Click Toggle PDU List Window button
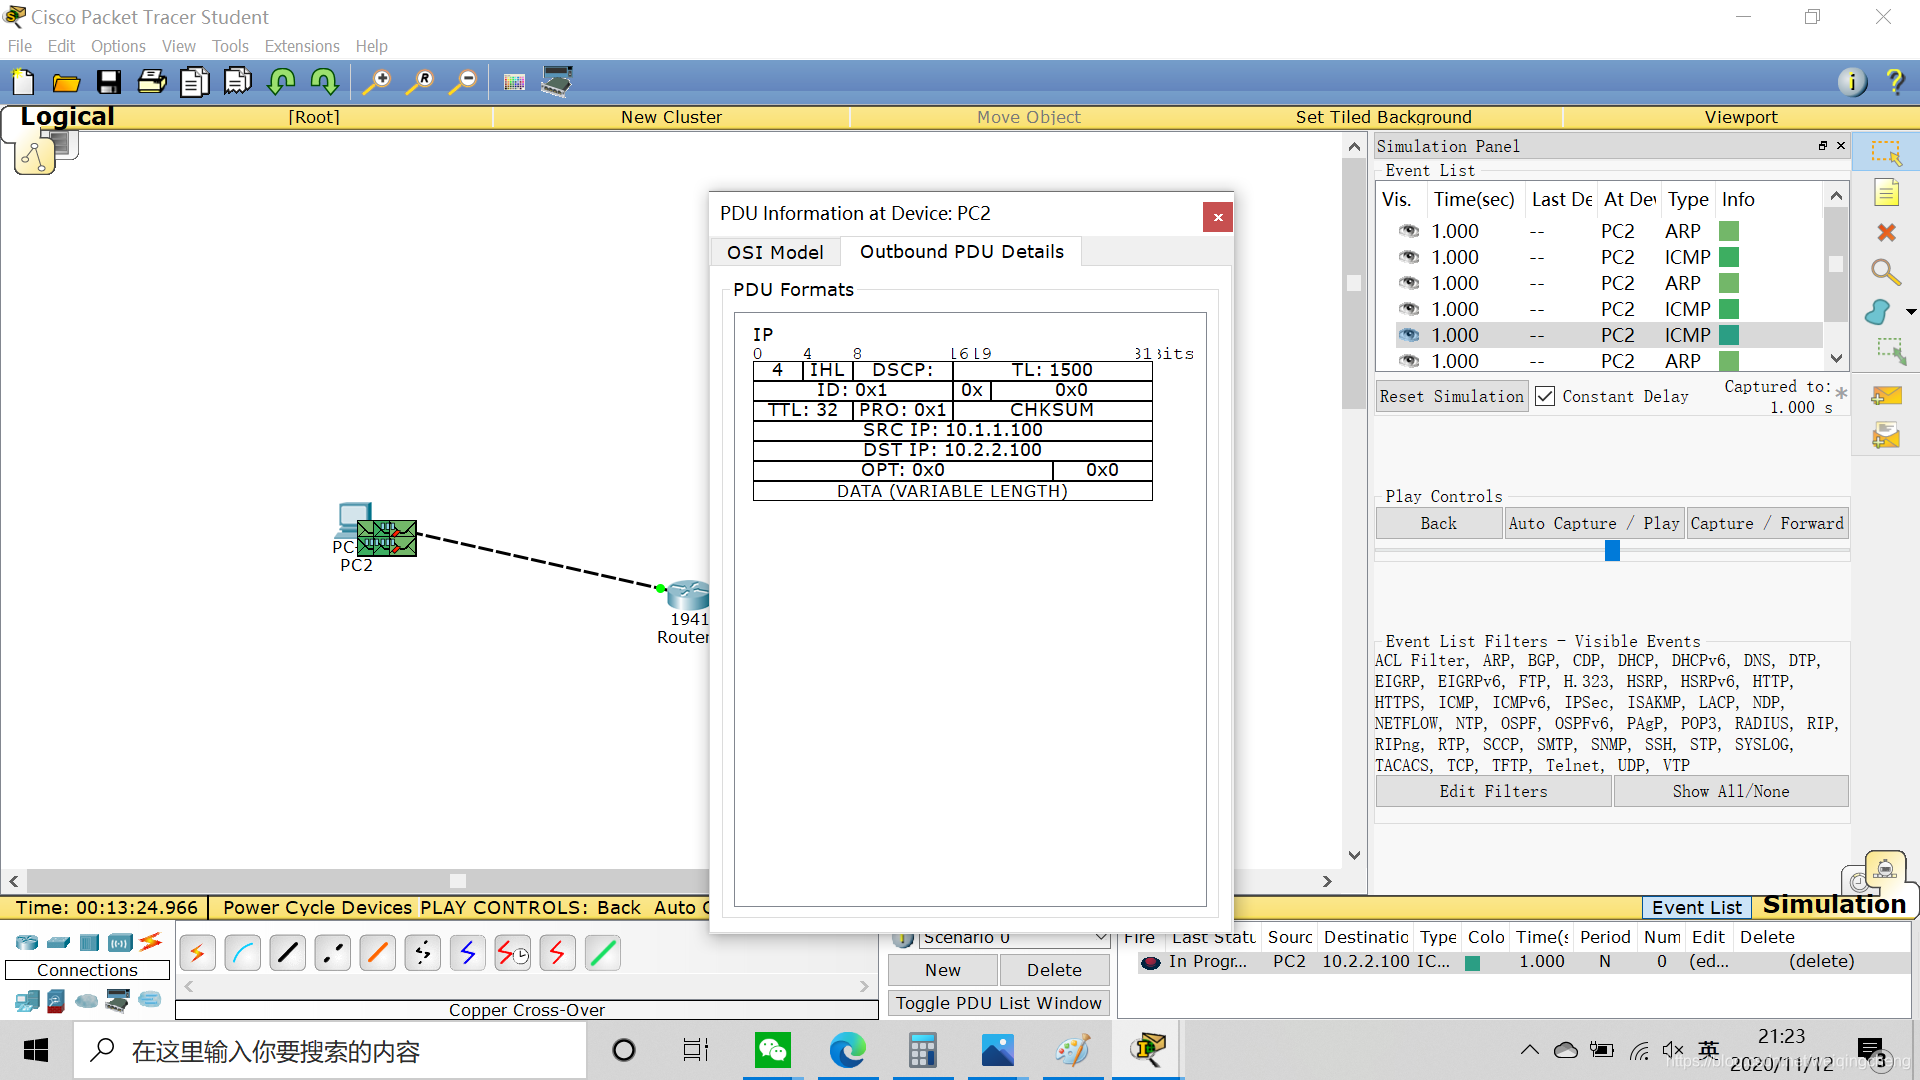1920x1080 pixels. click(998, 1003)
